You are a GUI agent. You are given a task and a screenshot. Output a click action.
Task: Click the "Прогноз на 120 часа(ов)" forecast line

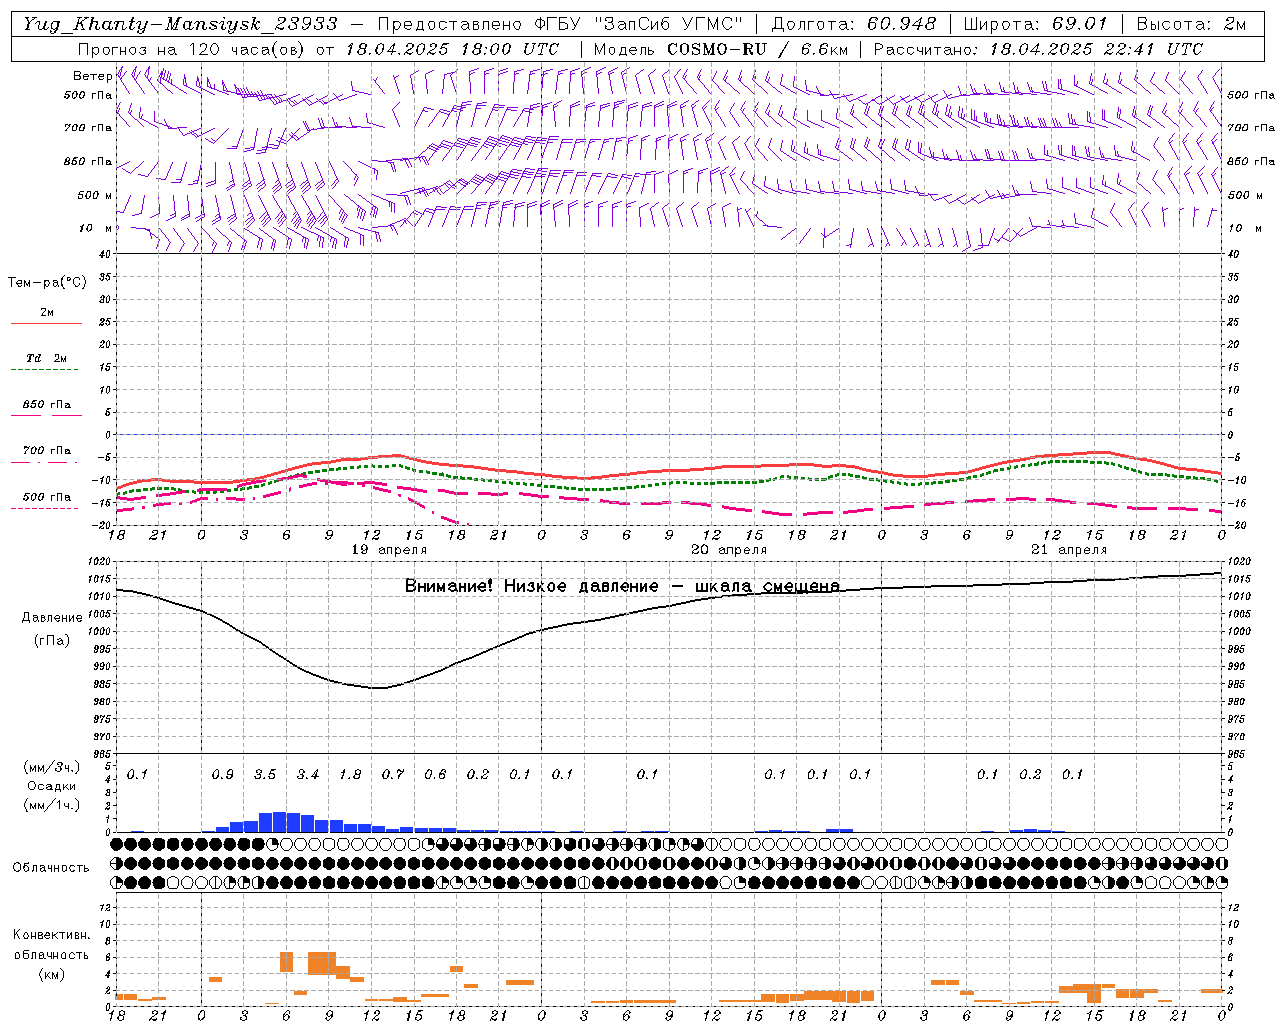point(318,48)
